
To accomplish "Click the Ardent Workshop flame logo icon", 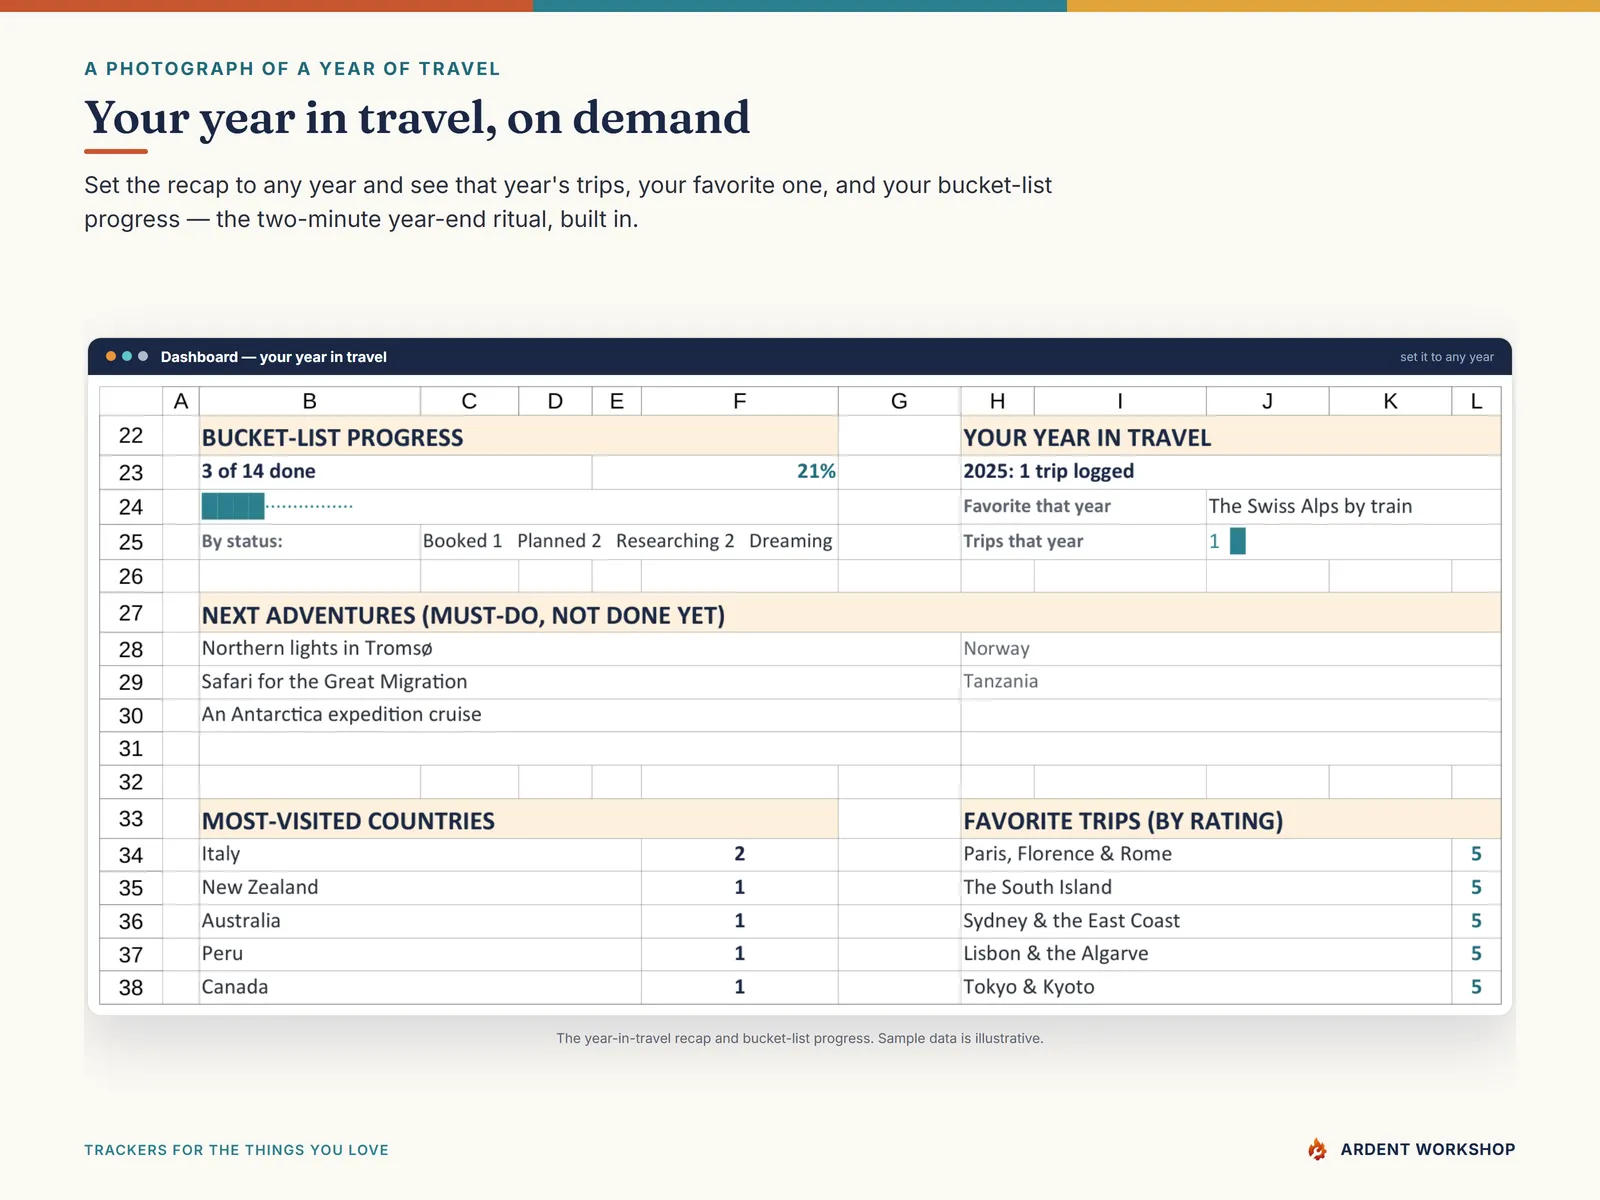I will point(1317,1149).
